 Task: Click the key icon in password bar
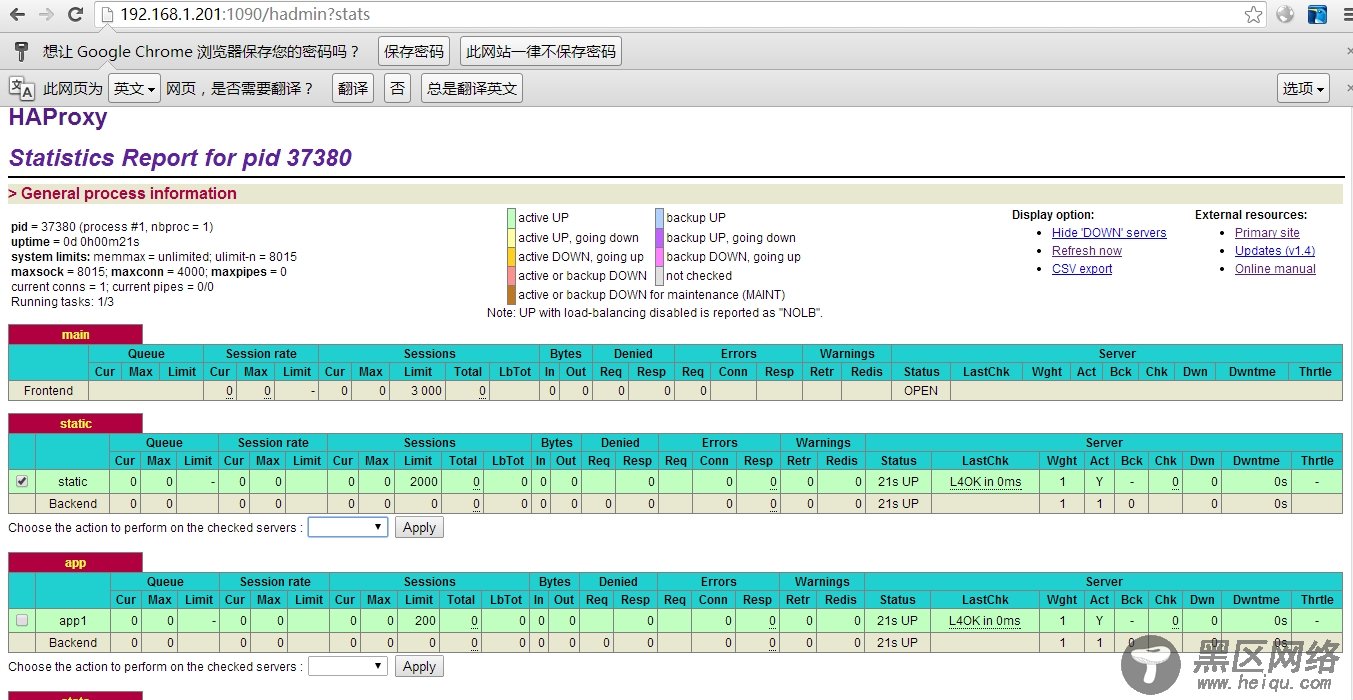[21, 51]
